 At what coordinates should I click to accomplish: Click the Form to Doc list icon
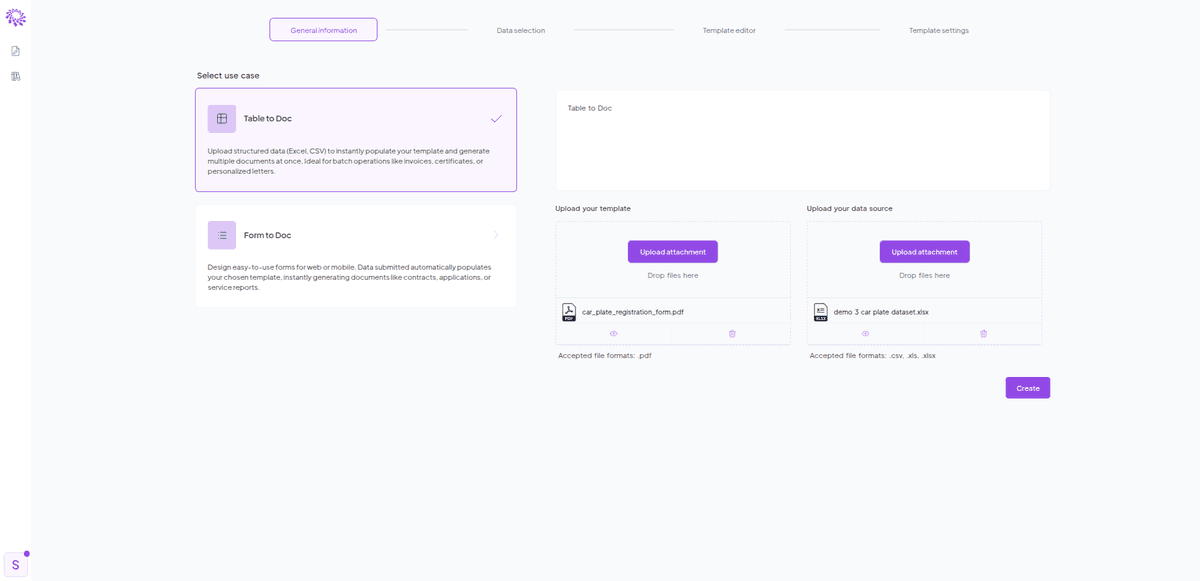tap(221, 235)
